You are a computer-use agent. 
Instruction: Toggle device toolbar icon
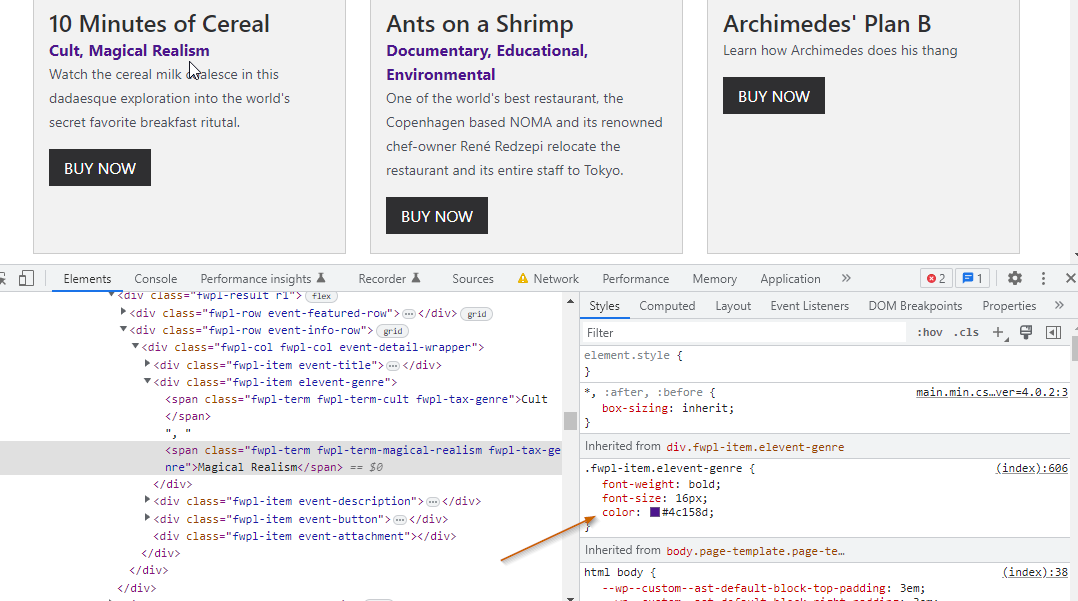click(26, 278)
